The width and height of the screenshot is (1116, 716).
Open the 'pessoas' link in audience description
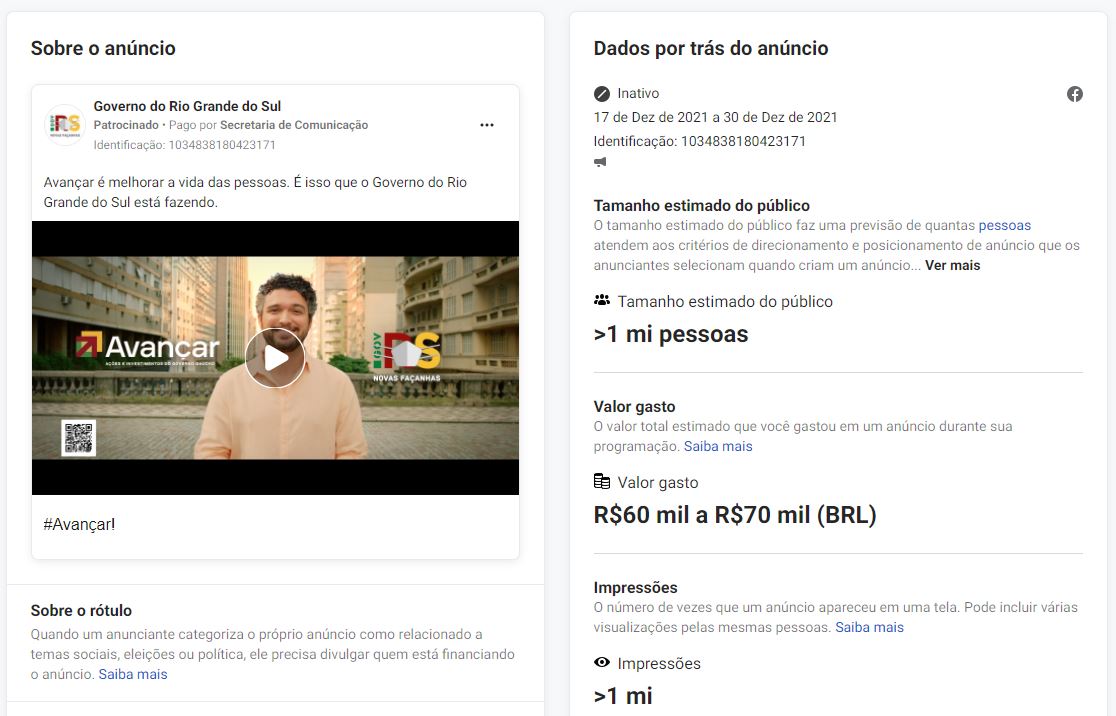point(1004,226)
